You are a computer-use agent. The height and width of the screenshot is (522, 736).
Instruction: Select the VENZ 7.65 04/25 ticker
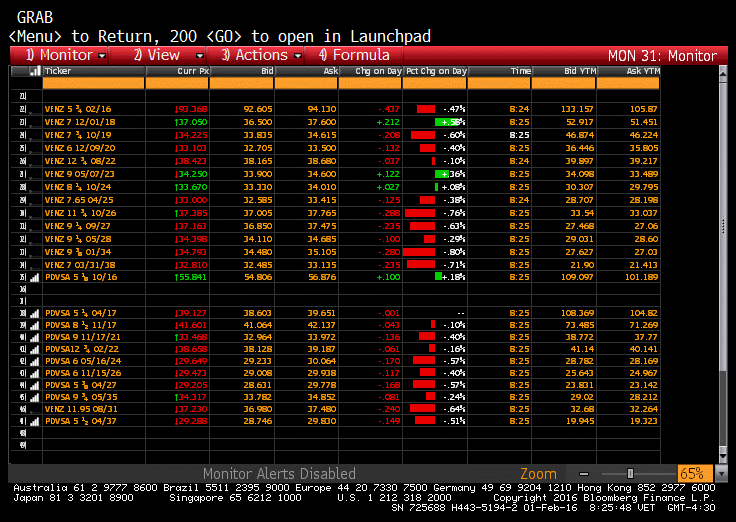tap(79, 200)
